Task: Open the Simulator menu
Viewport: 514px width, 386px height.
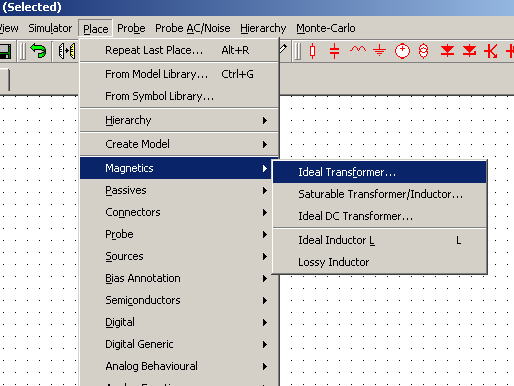Action: click(50, 28)
